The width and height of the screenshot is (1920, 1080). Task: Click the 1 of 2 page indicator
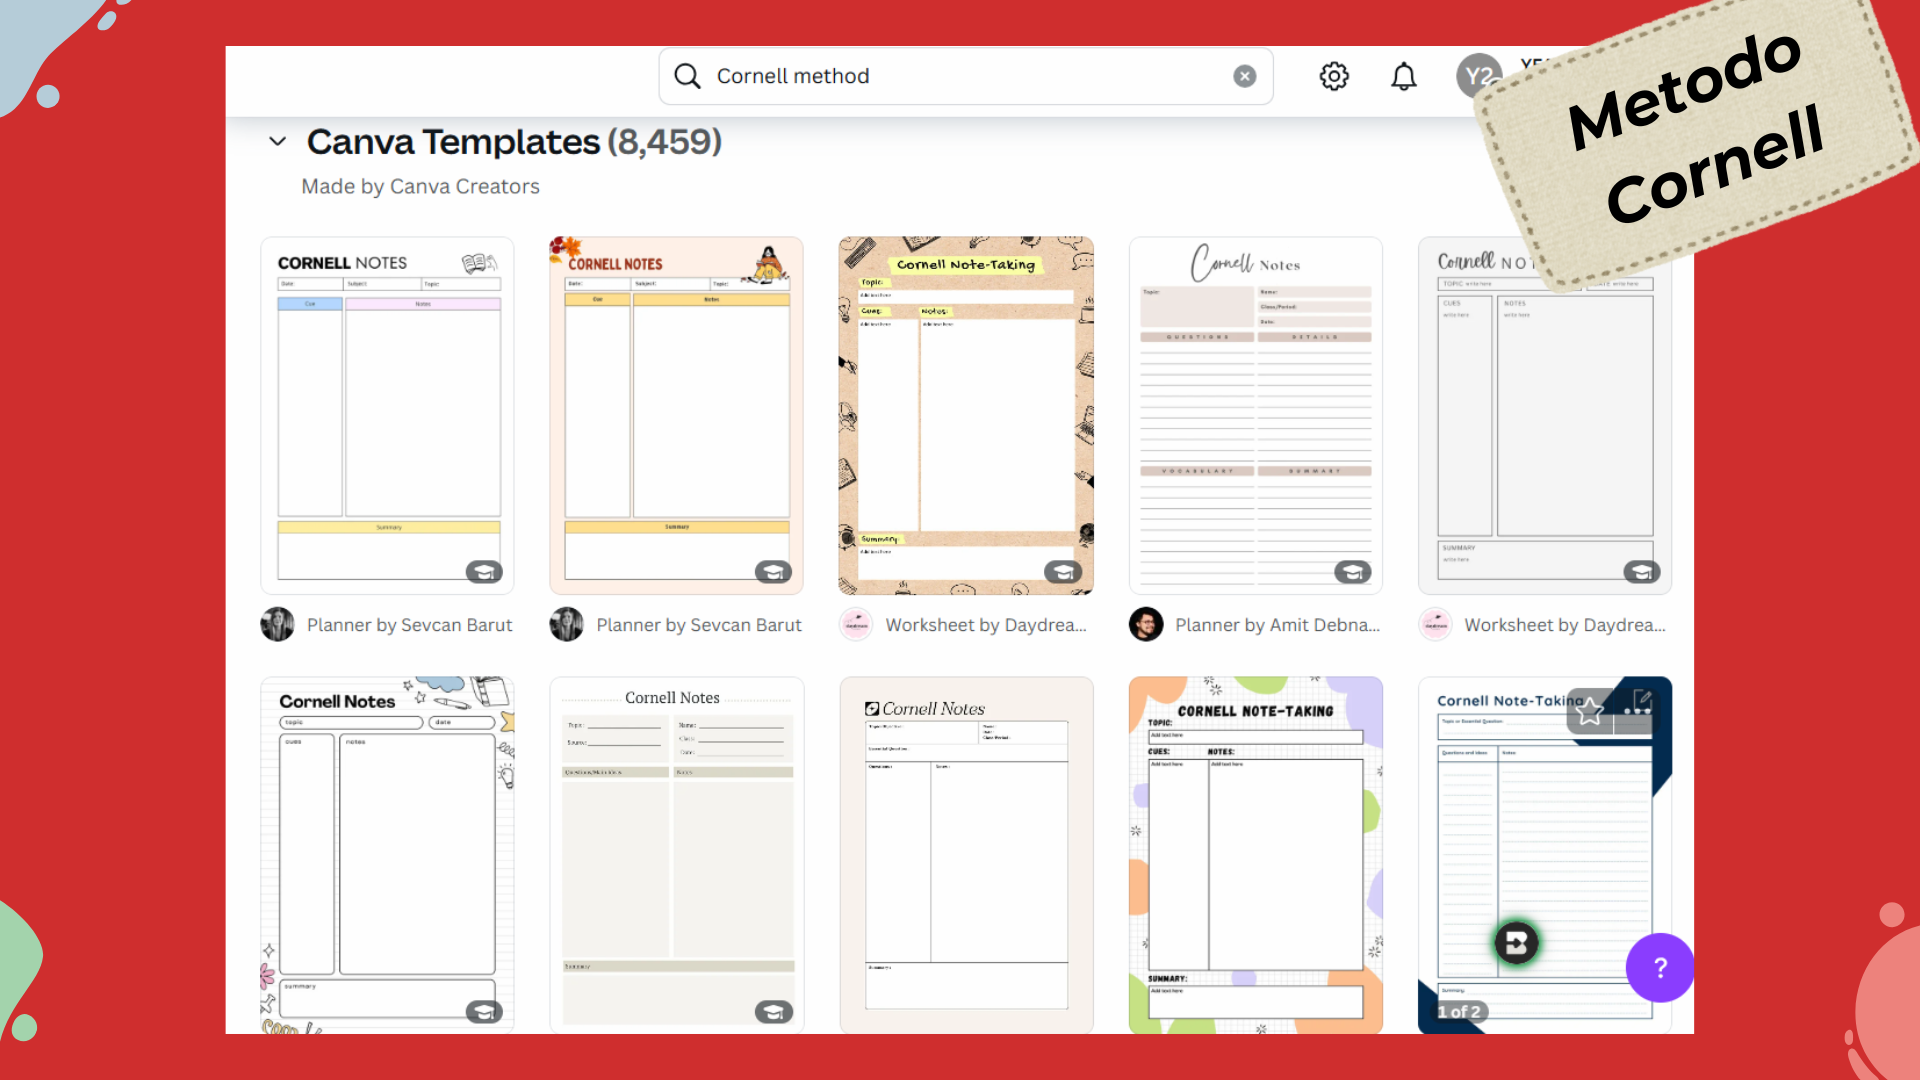1459,1011
